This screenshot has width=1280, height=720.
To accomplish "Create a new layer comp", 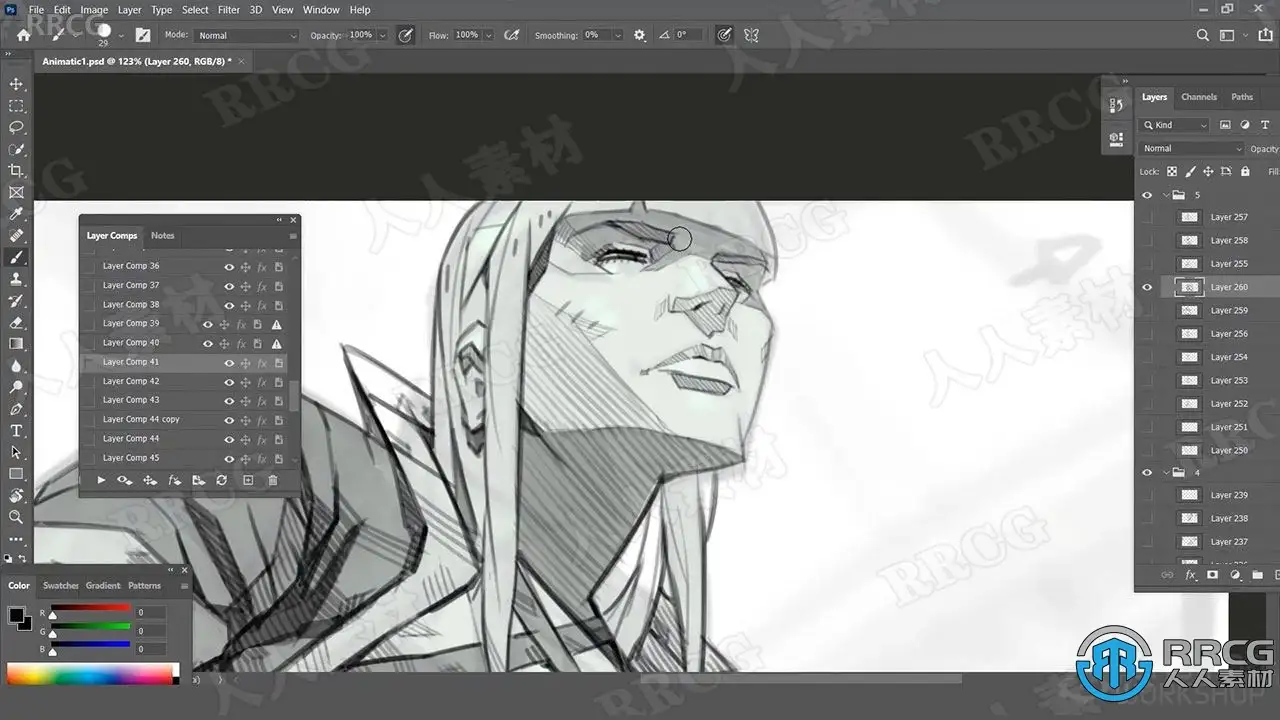I will [x=248, y=480].
